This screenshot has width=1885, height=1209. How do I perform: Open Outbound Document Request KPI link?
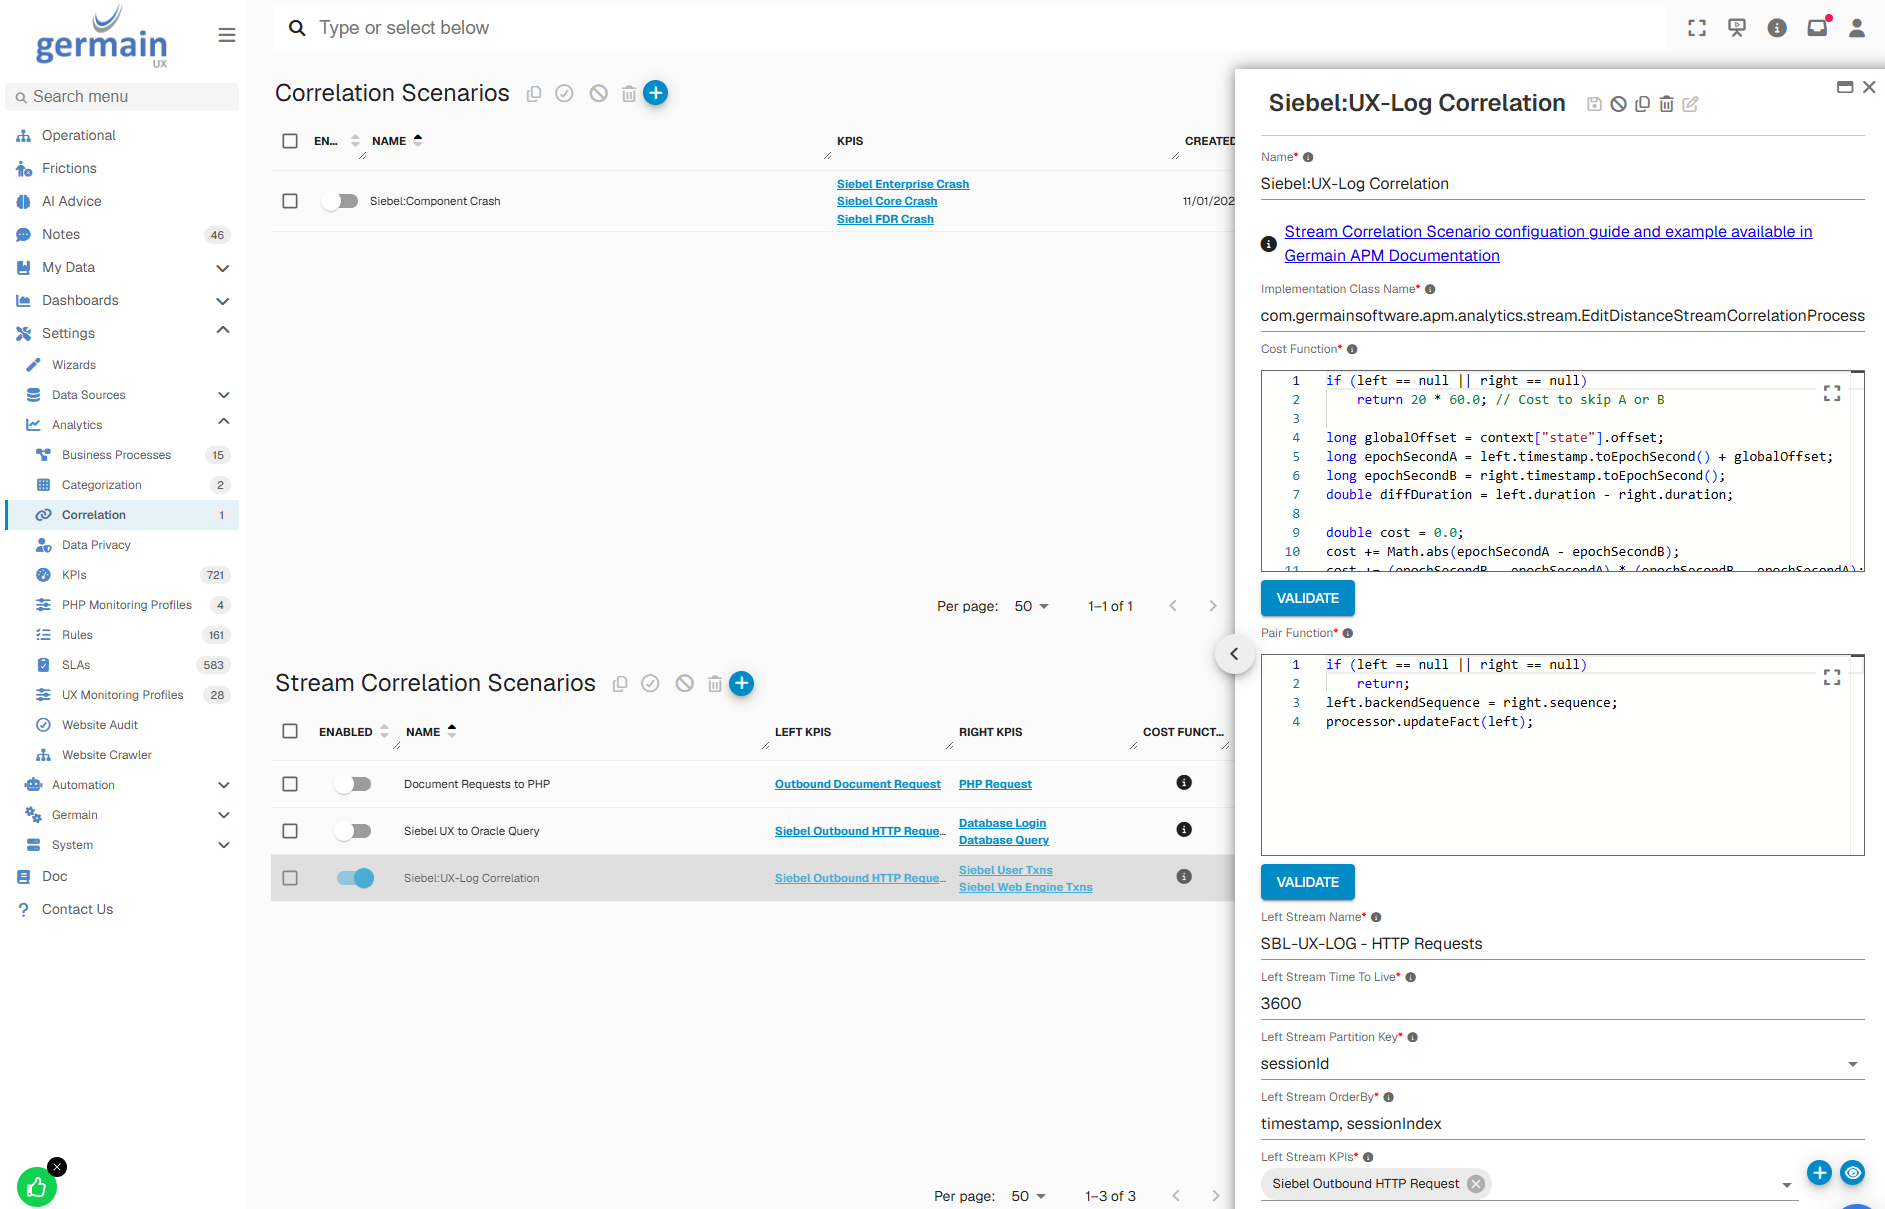[858, 784]
